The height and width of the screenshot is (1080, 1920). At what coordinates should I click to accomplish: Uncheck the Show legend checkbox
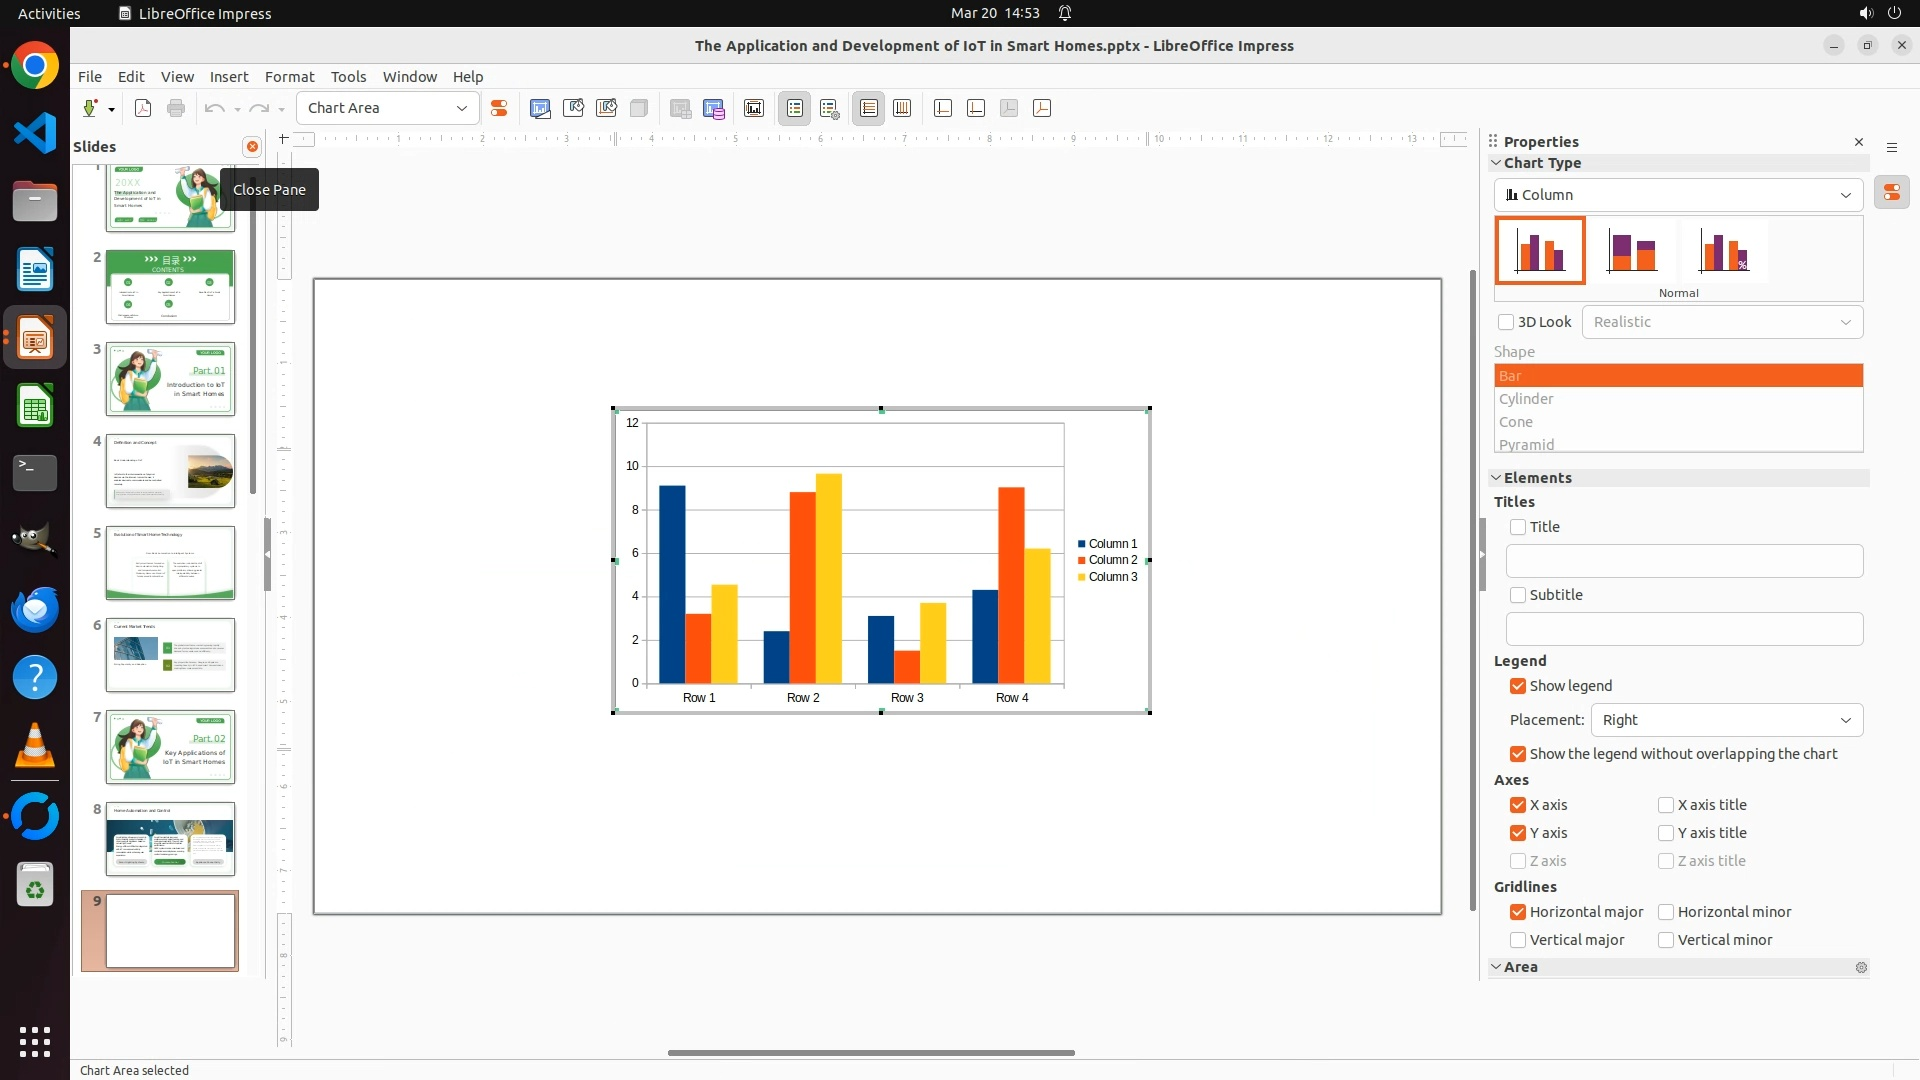(1518, 686)
